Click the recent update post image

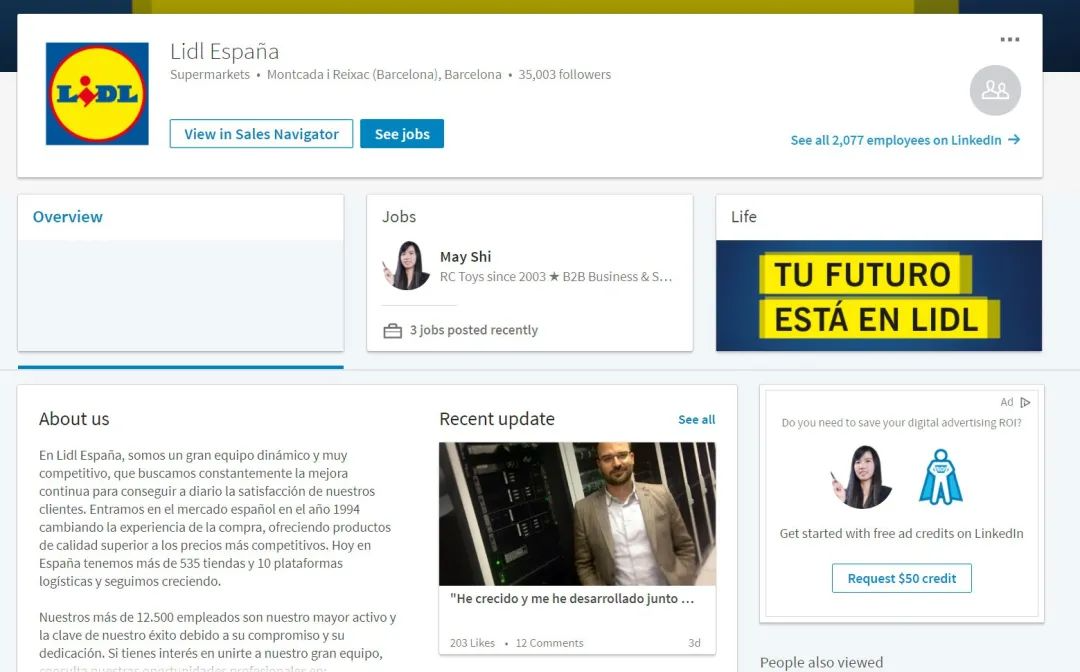(577, 513)
